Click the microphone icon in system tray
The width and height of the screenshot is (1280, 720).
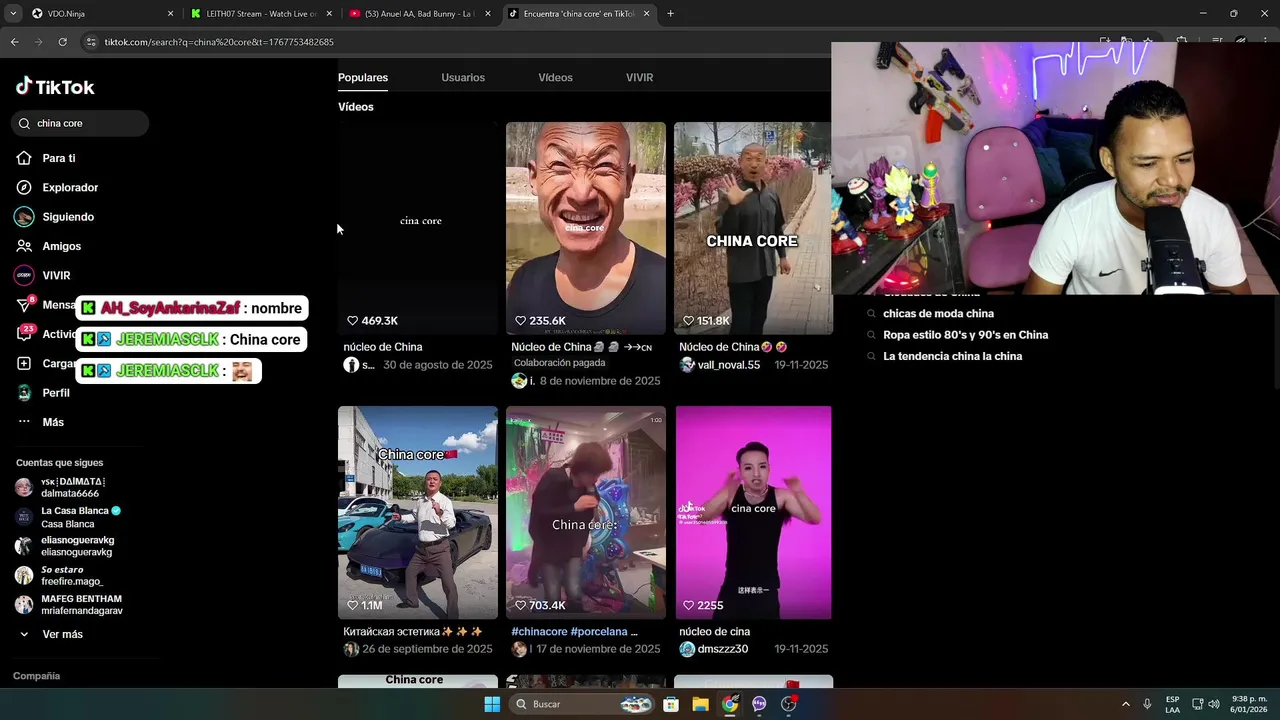tap(1147, 704)
